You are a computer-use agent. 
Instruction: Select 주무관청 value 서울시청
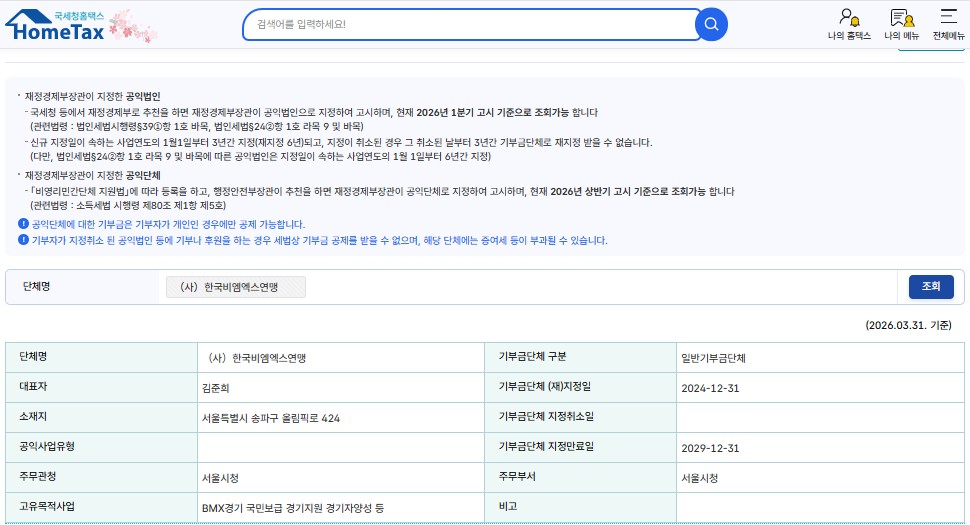pyautogui.click(x=220, y=478)
